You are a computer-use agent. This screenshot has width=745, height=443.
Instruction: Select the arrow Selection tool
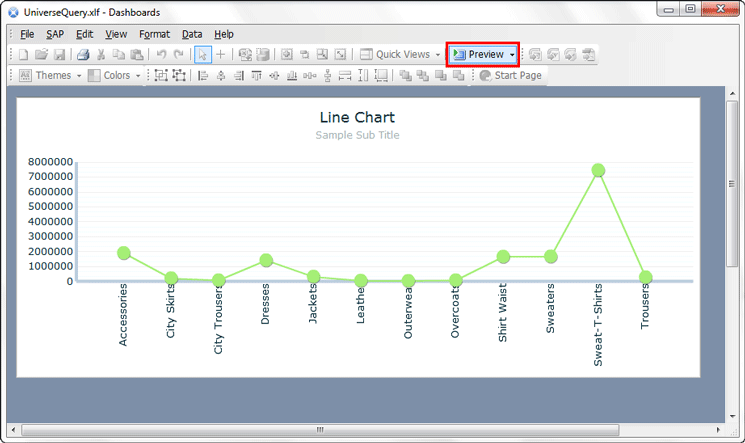[203, 54]
